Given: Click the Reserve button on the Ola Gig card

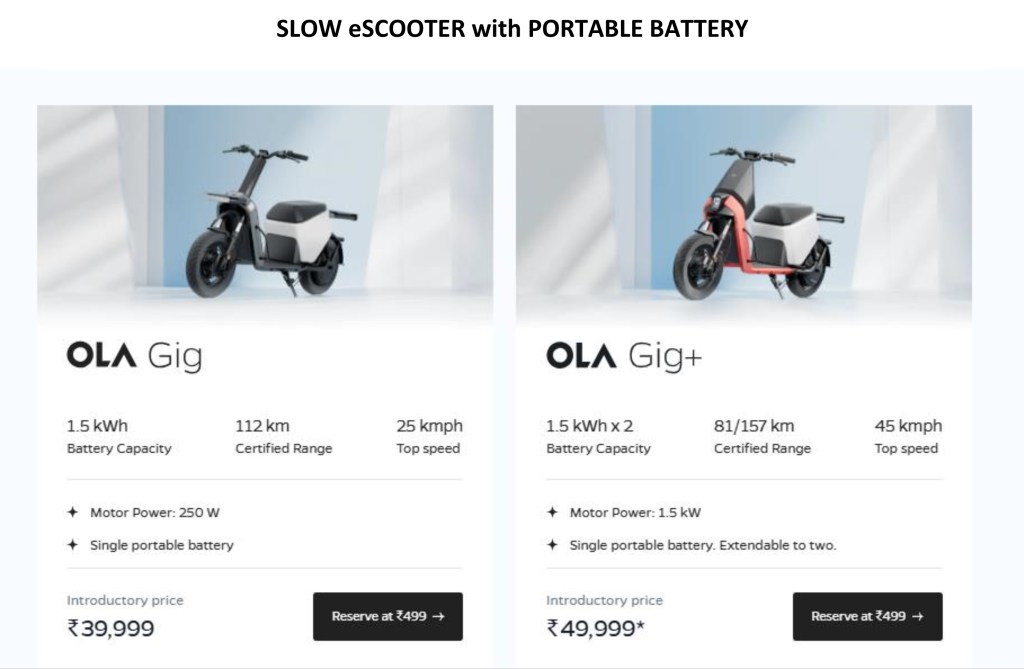Looking at the screenshot, I should (387, 616).
